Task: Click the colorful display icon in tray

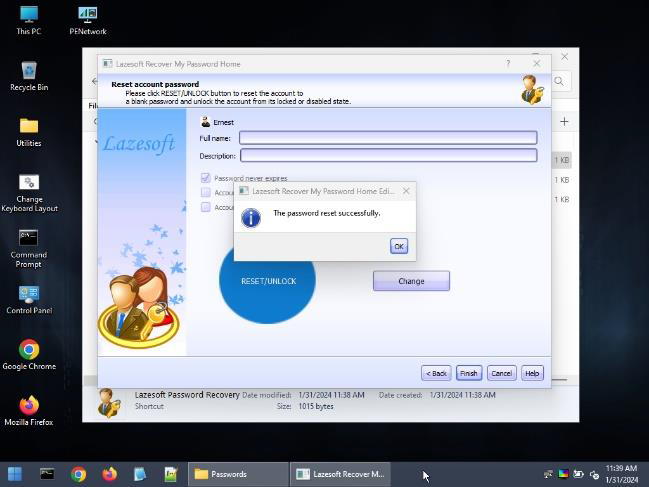Action: (563, 474)
